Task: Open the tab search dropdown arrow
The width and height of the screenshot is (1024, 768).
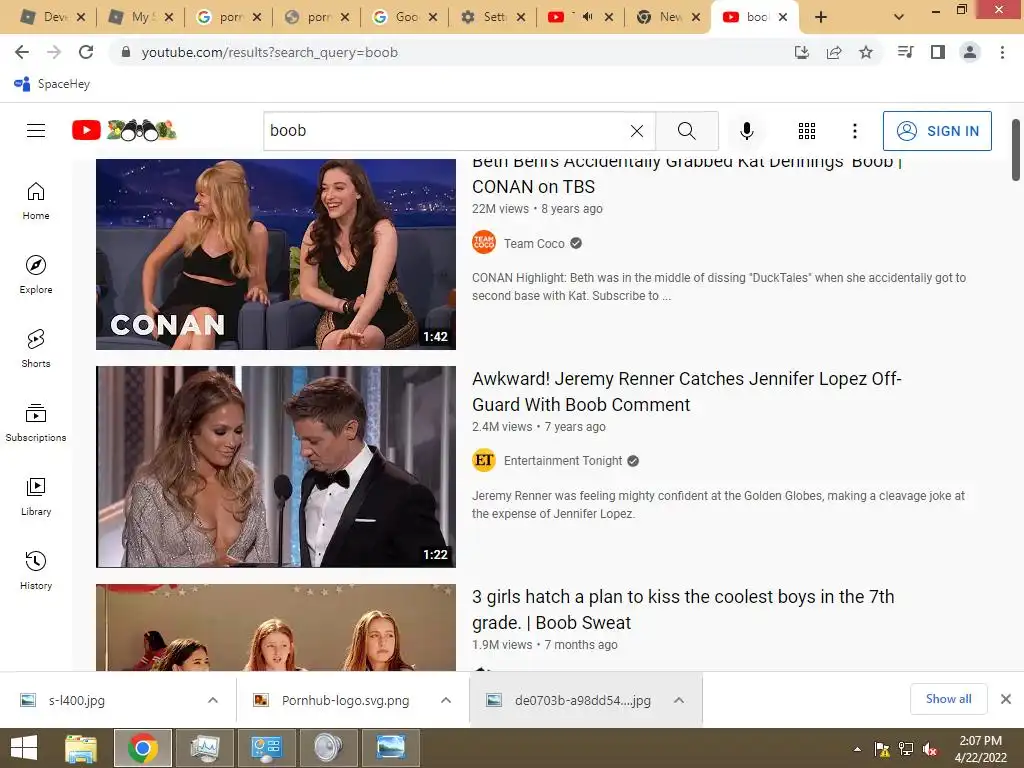Action: pos(899,17)
